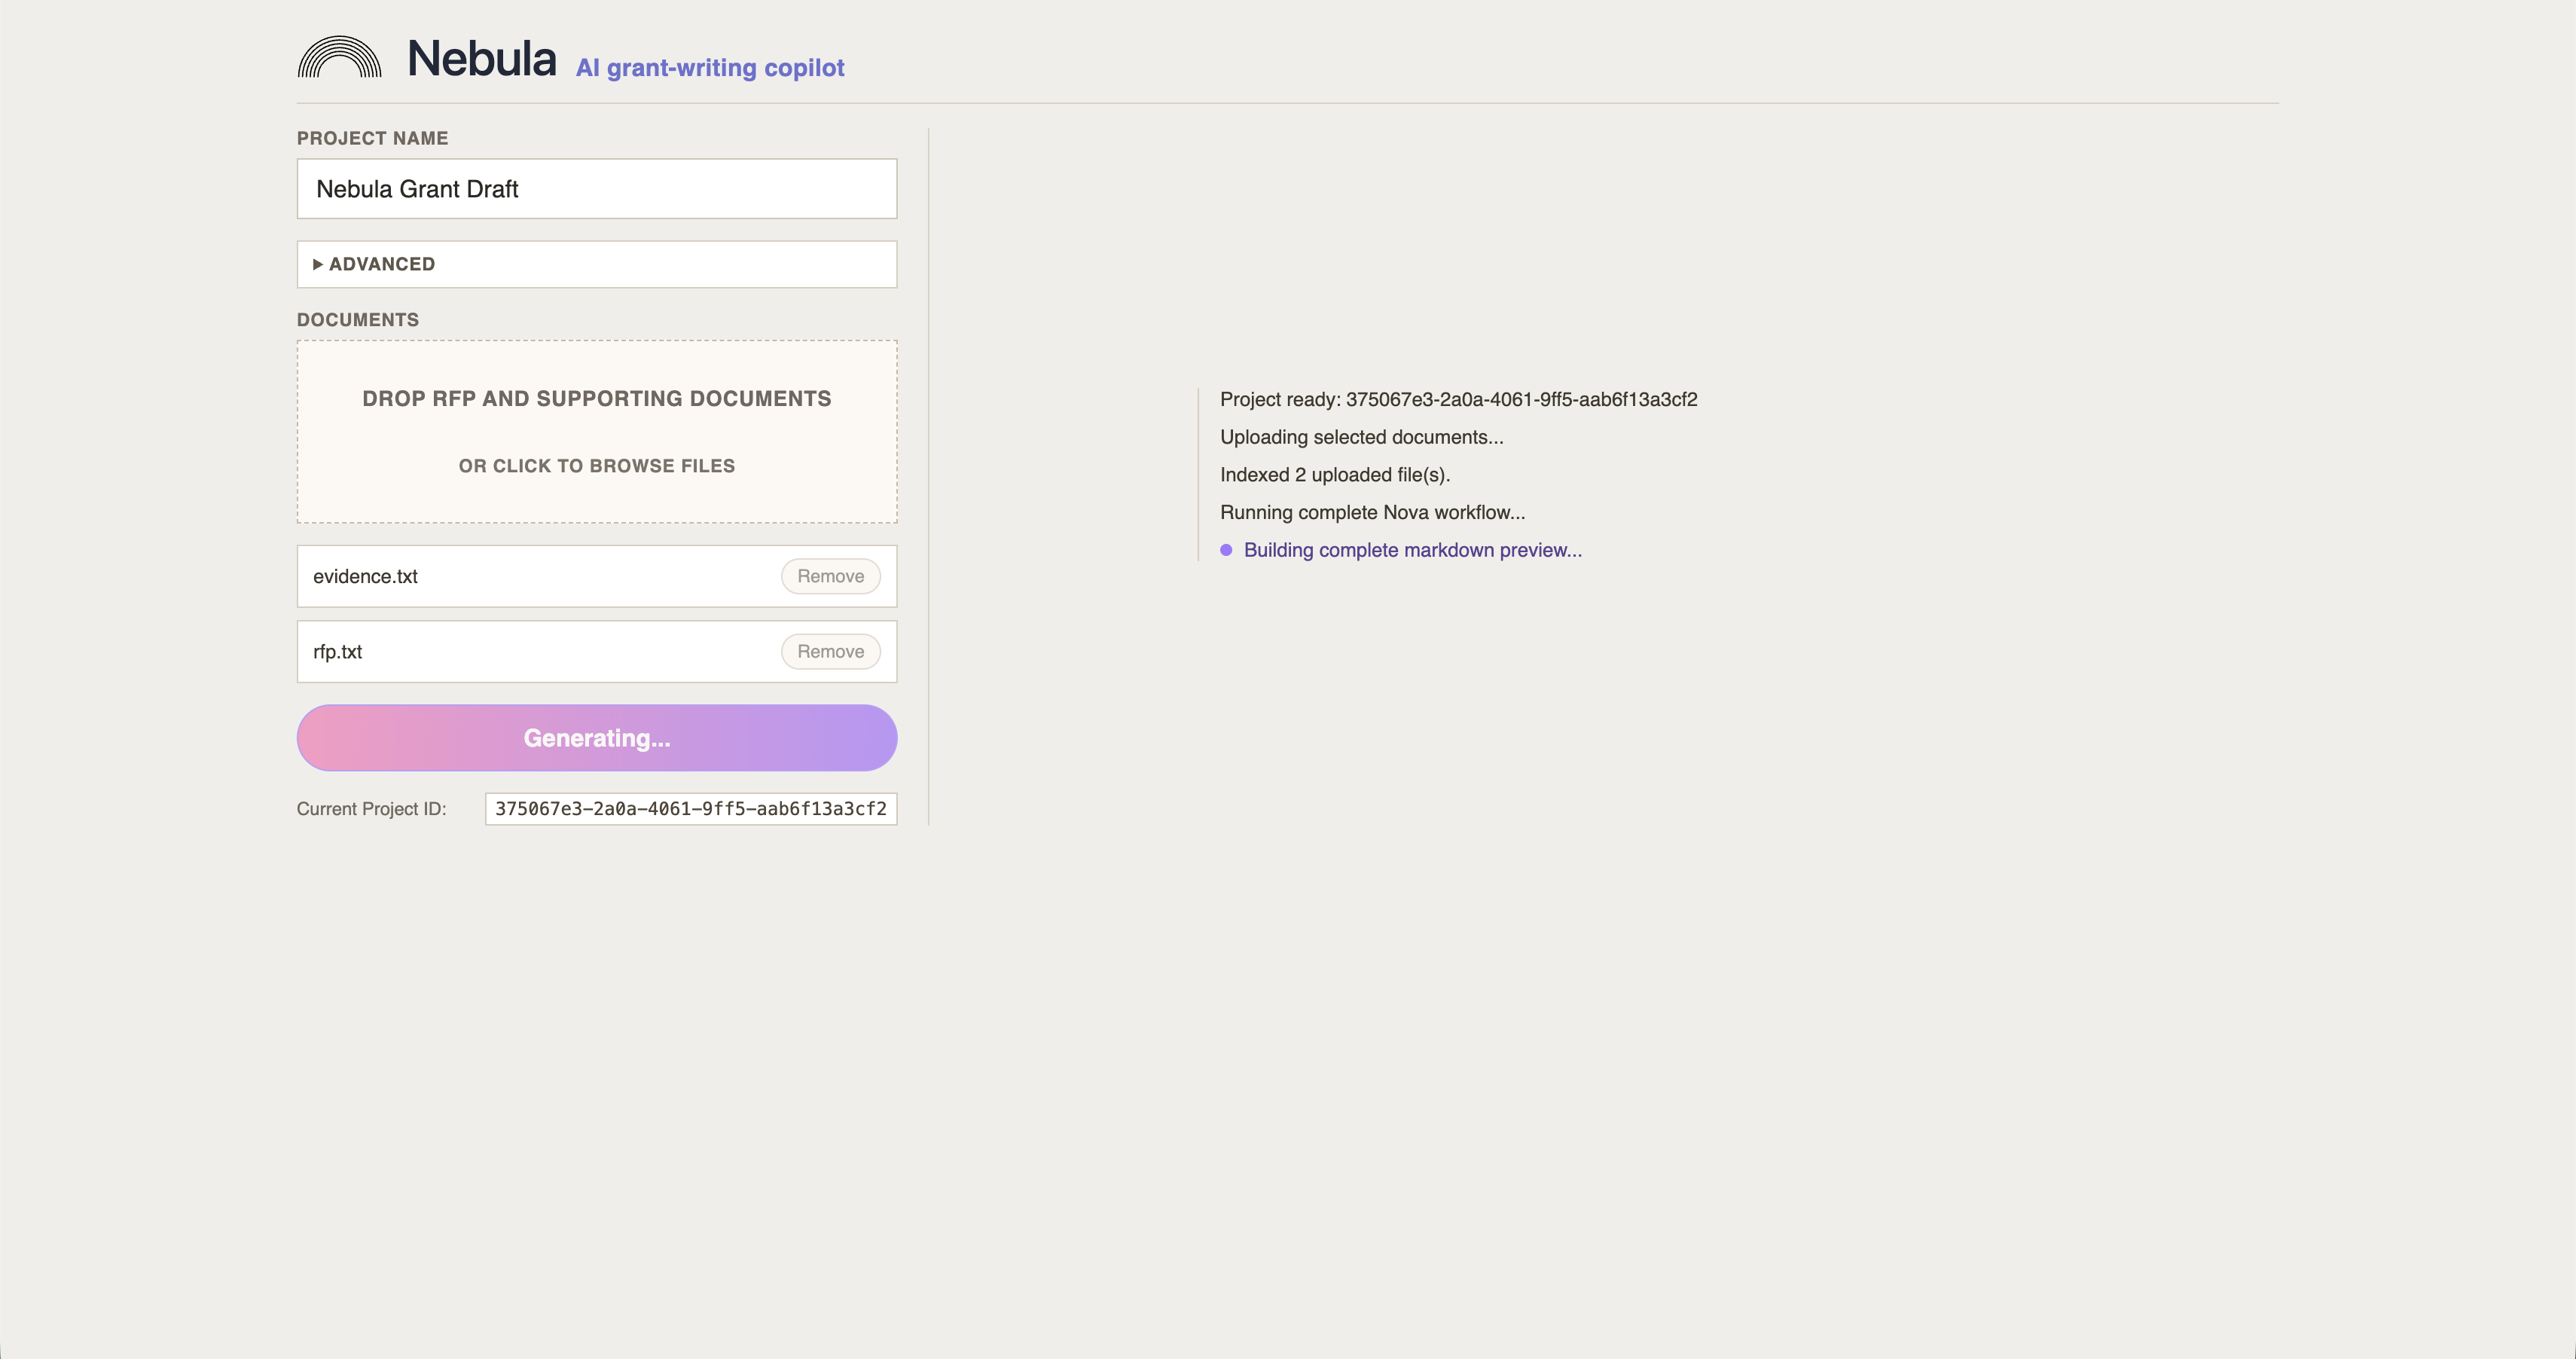Viewport: 2576px width, 1359px height.
Task: Click the purple status dot indicator
Action: pos(1226,550)
